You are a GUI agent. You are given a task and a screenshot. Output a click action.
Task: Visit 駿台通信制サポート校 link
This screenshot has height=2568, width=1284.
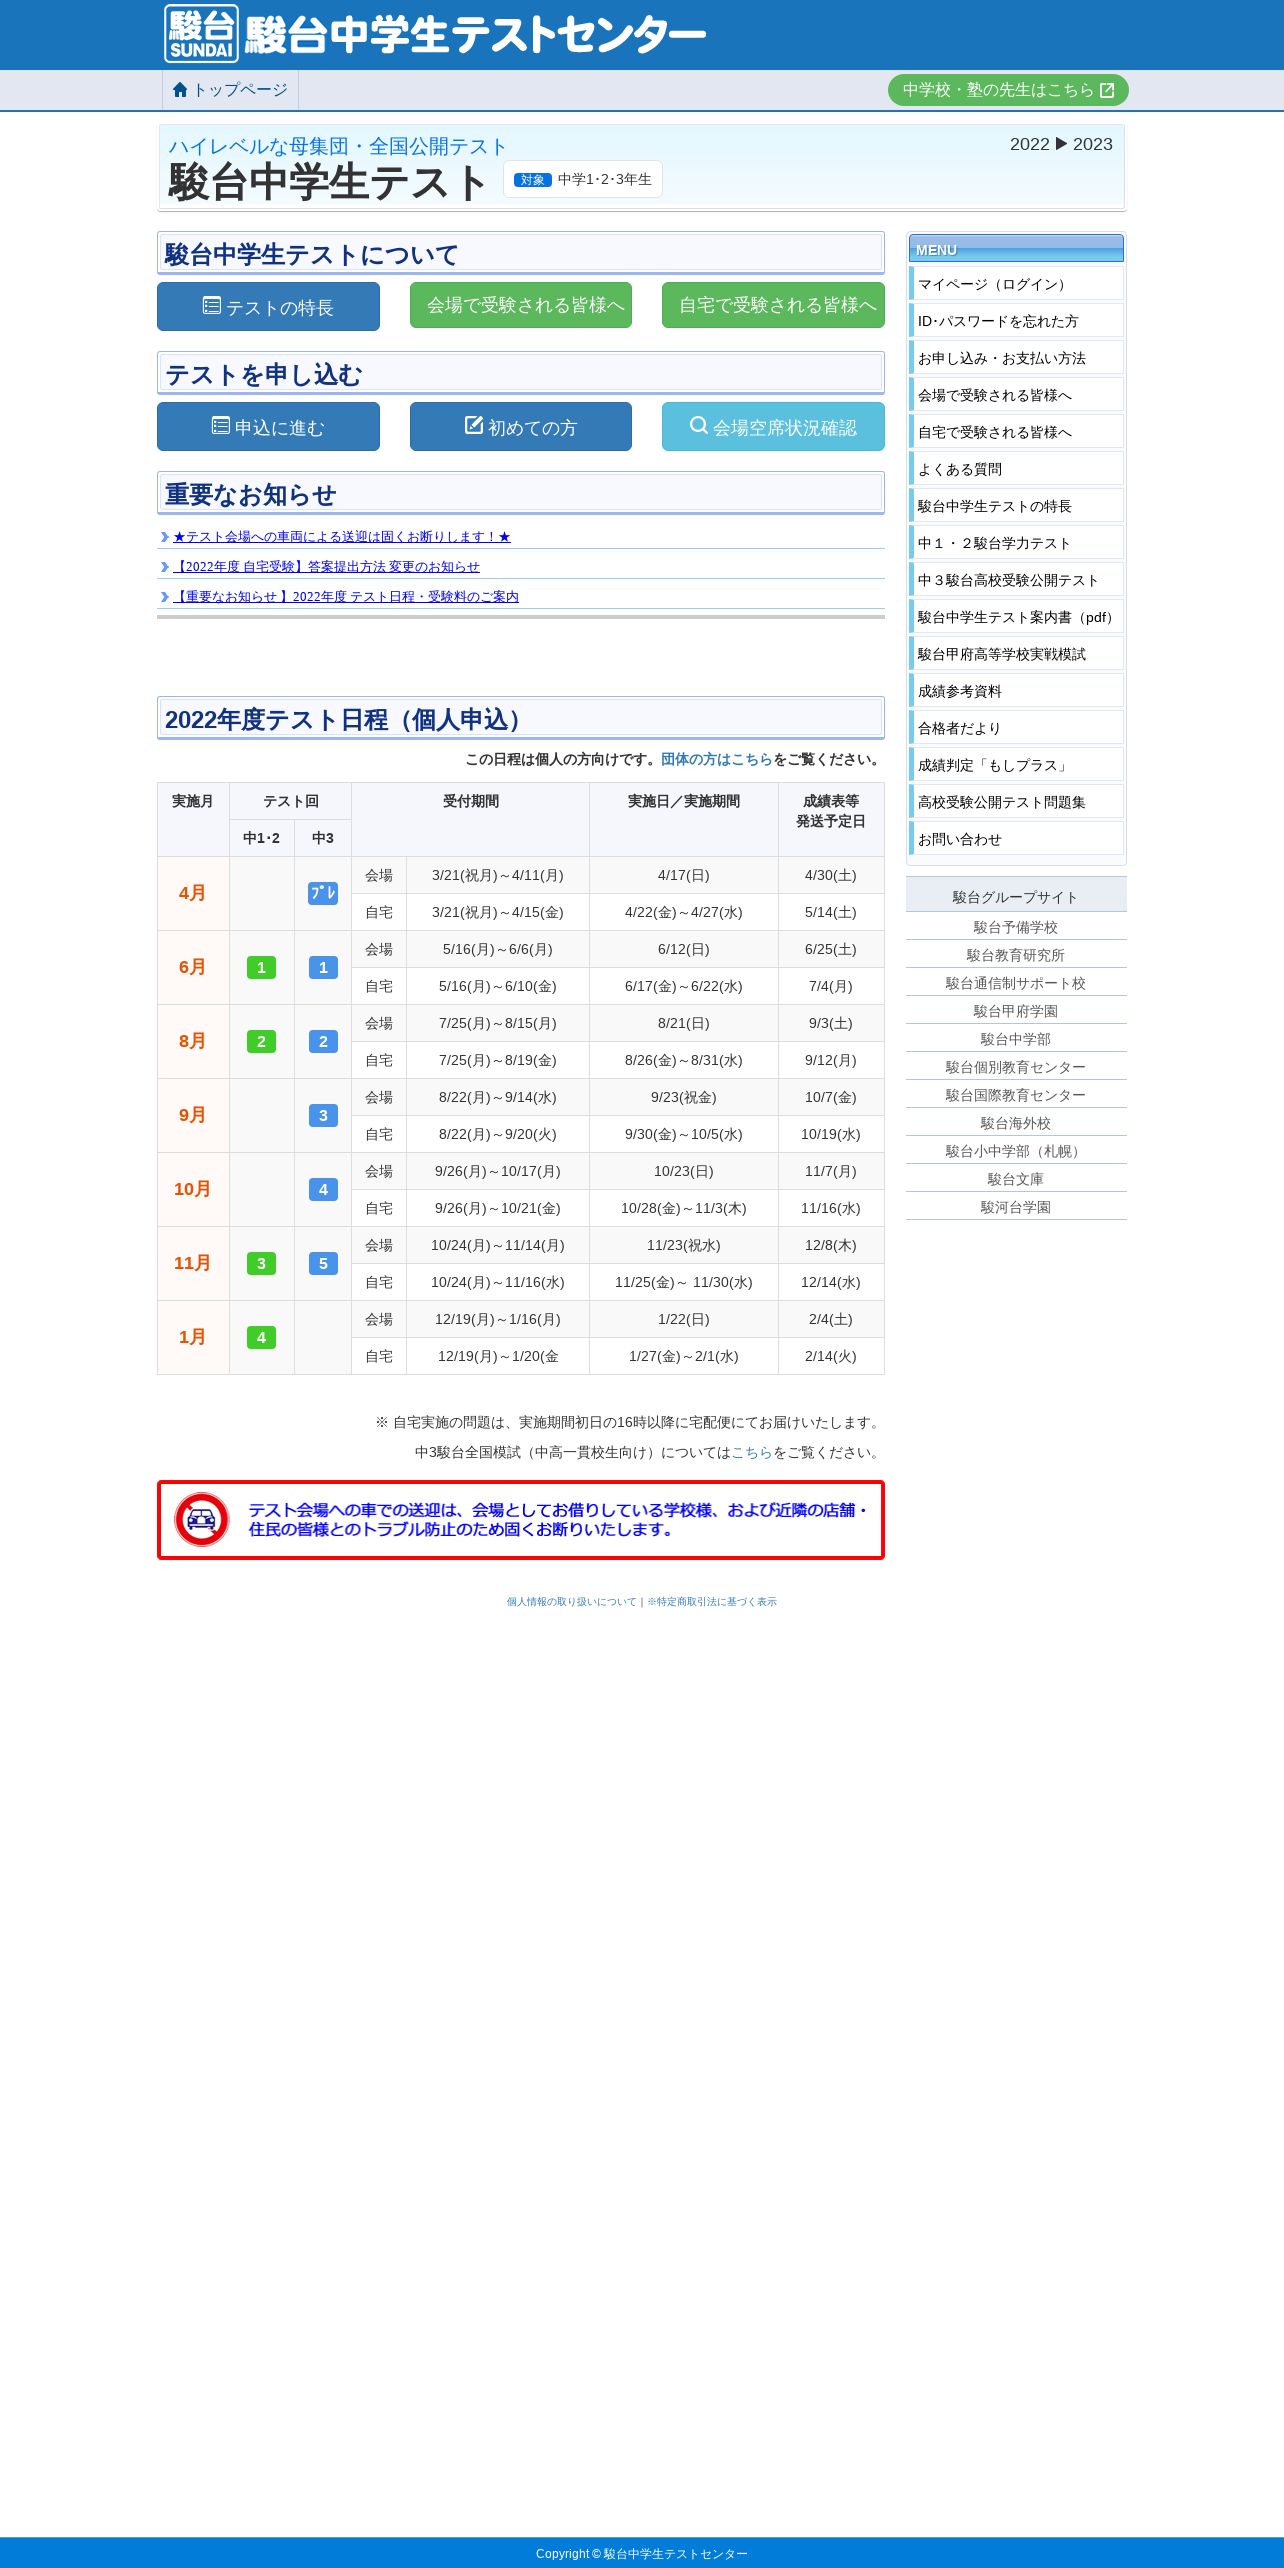click(1016, 983)
